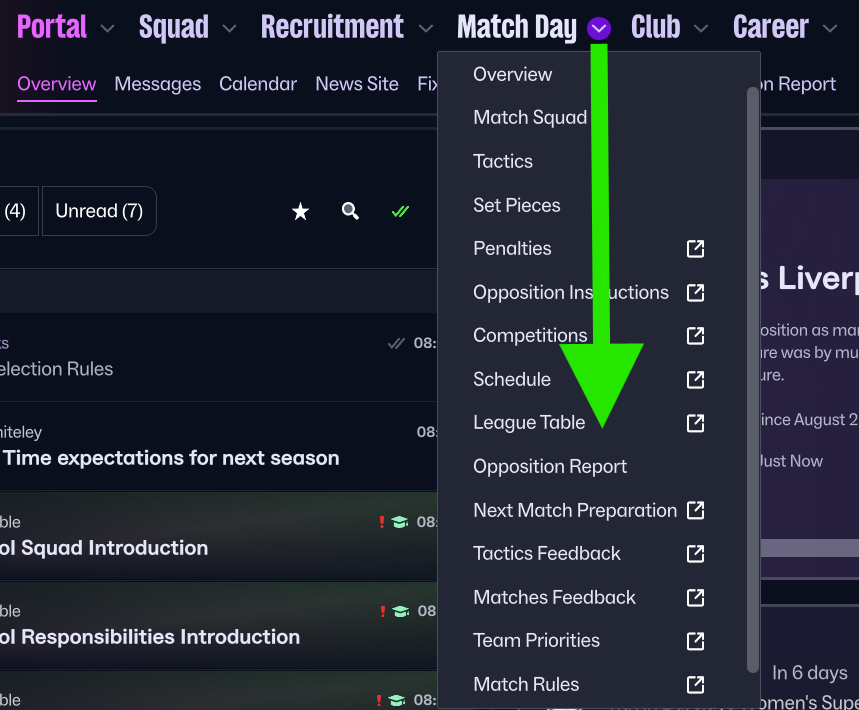
Task: Open the inbox search magnifier icon
Action: (x=350, y=211)
